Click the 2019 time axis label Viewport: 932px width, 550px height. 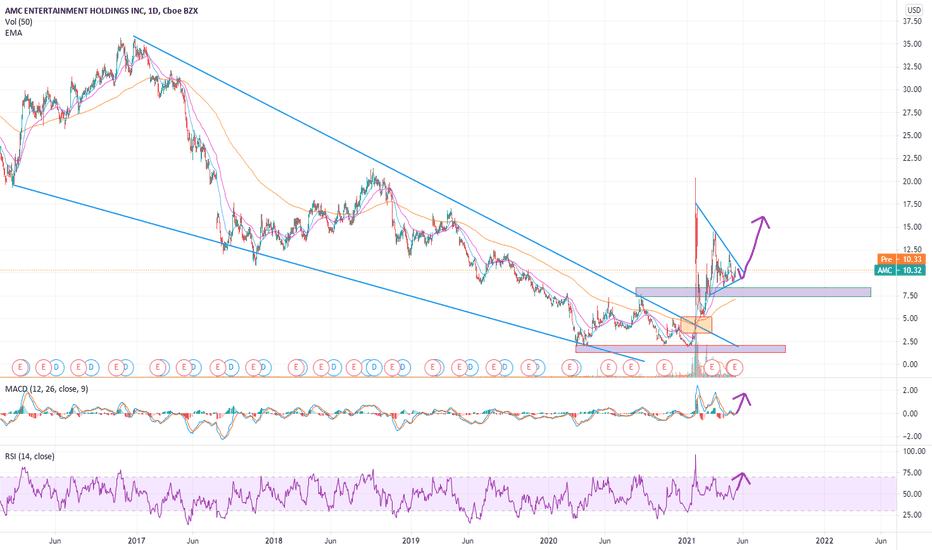point(411,540)
